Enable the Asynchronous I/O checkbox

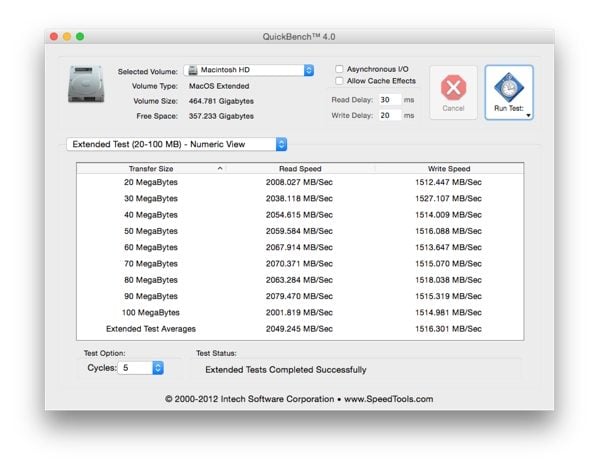point(339,69)
